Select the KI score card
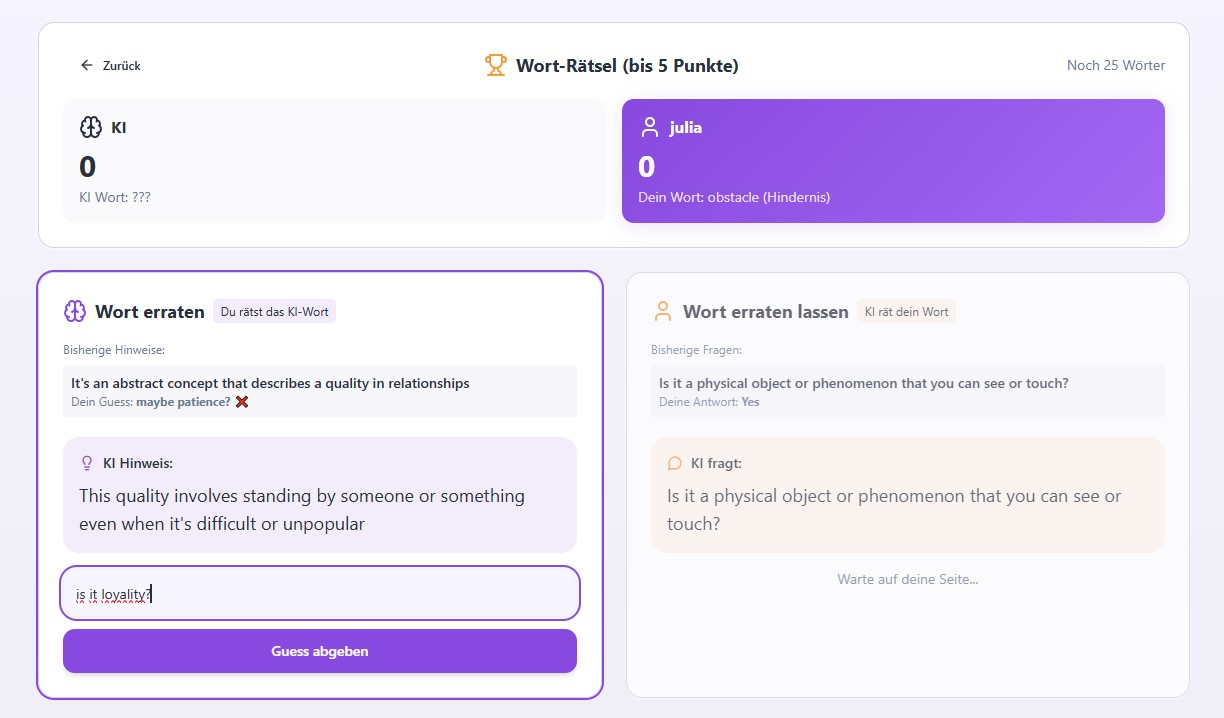Viewport: 1224px width, 718px height. [334, 161]
